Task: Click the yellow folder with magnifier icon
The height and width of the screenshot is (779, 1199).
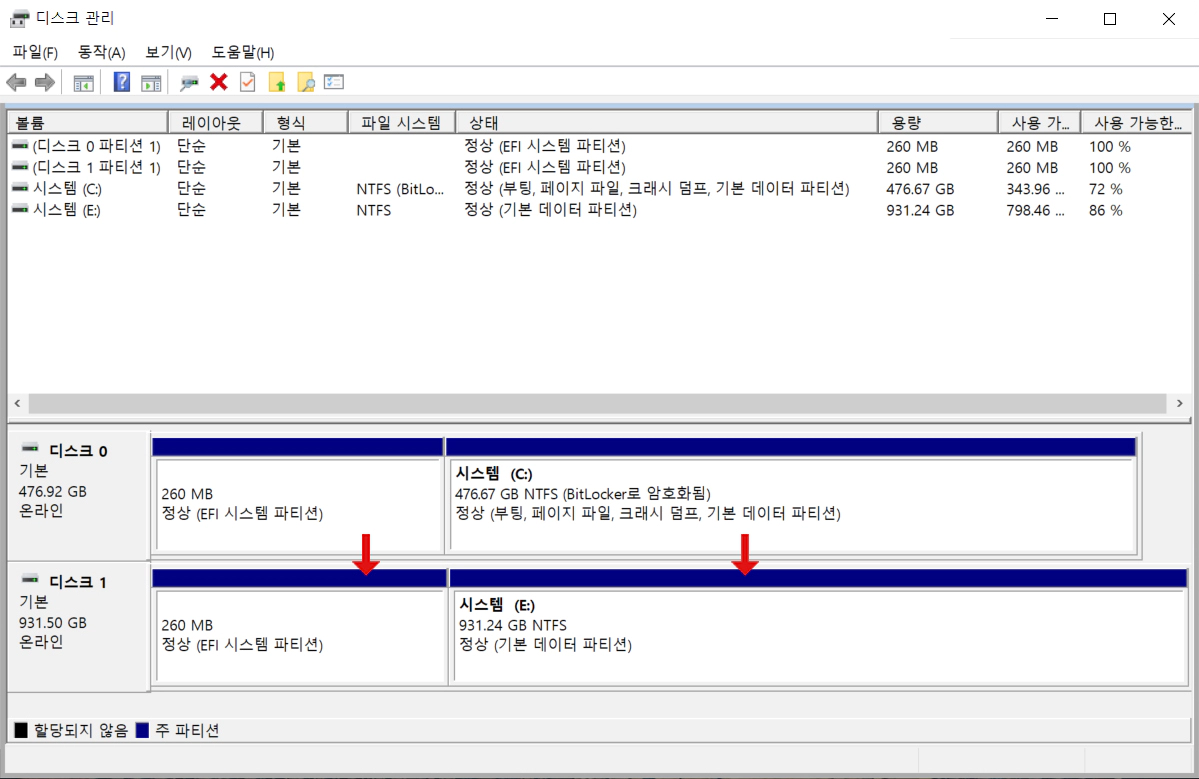Action: (x=306, y=83)
